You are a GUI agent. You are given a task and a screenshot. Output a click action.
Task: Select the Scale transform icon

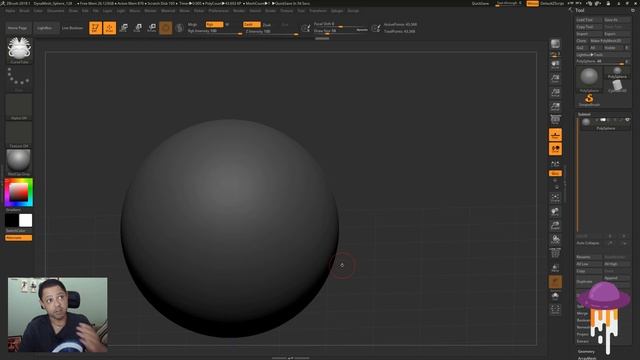tap(138, 28)
